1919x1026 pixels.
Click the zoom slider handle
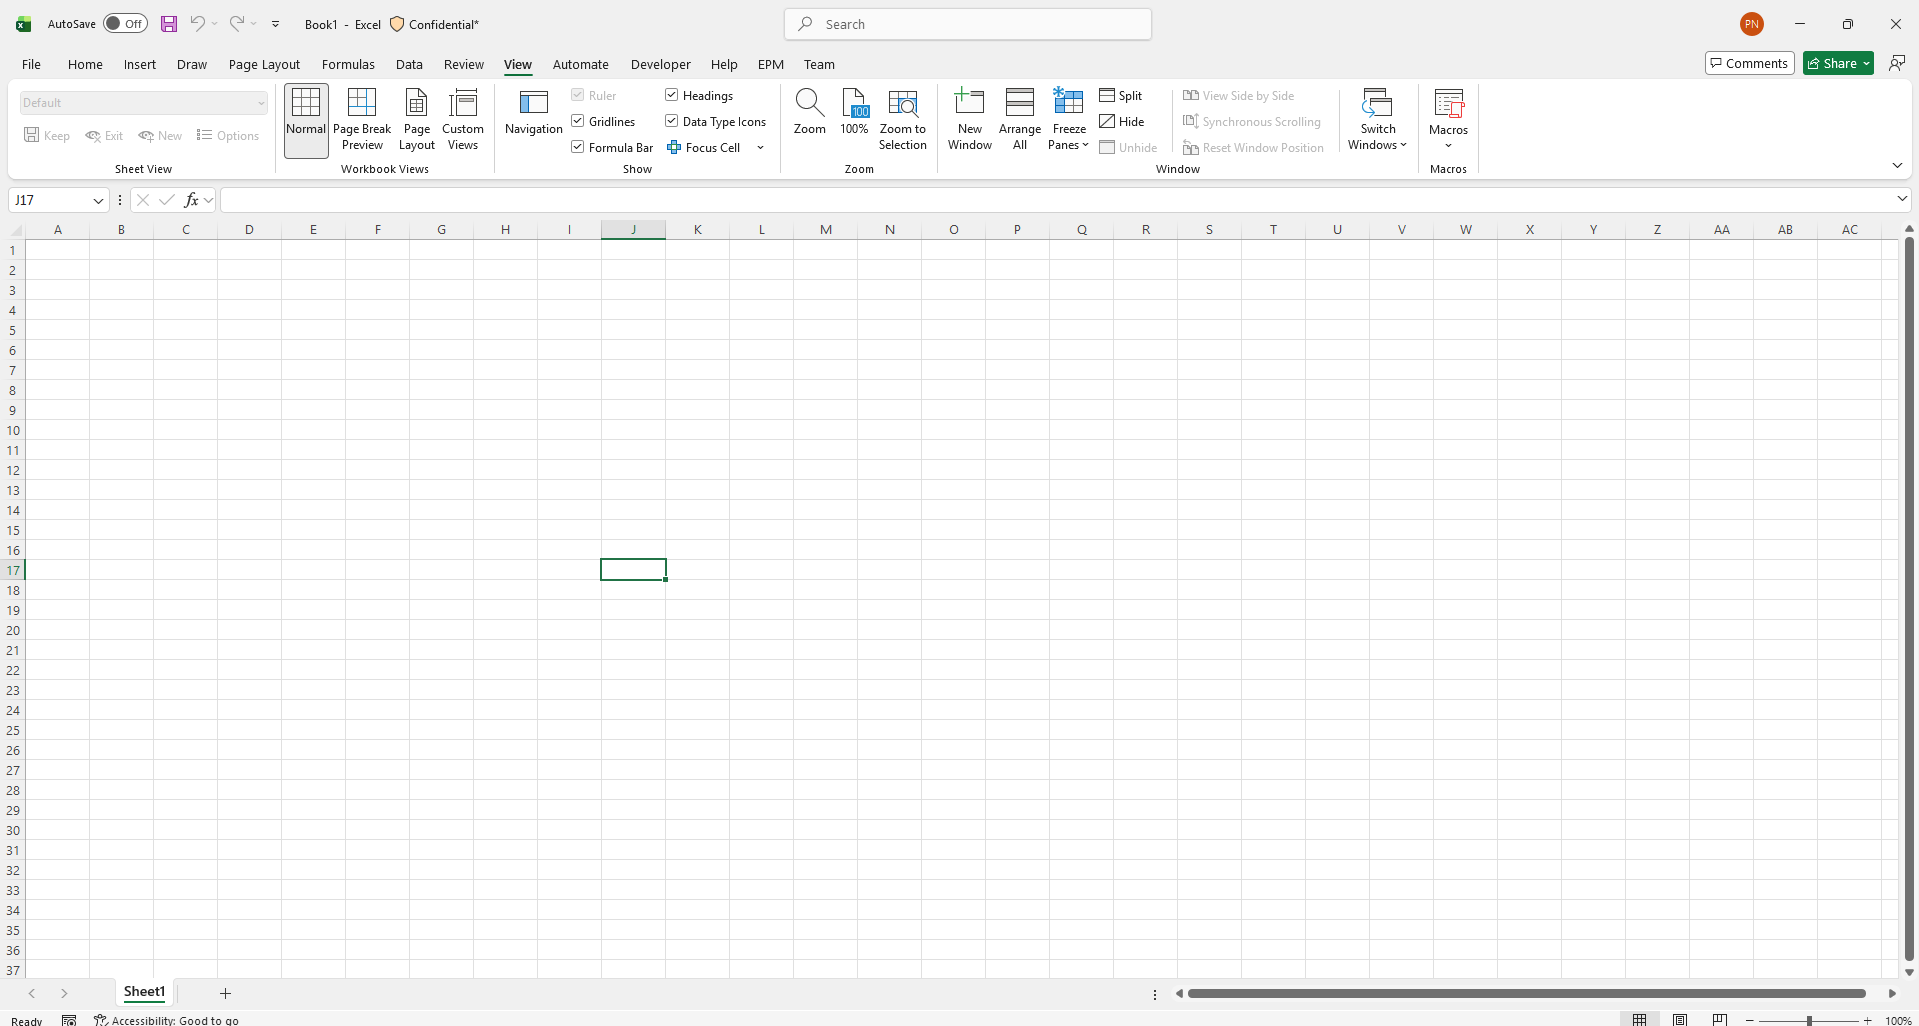[x=1809, y=1020]
